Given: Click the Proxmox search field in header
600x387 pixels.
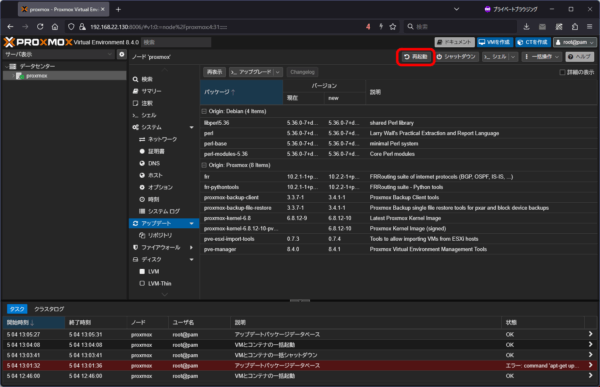Looking at the screenshot, I should (x=176, y=42).
